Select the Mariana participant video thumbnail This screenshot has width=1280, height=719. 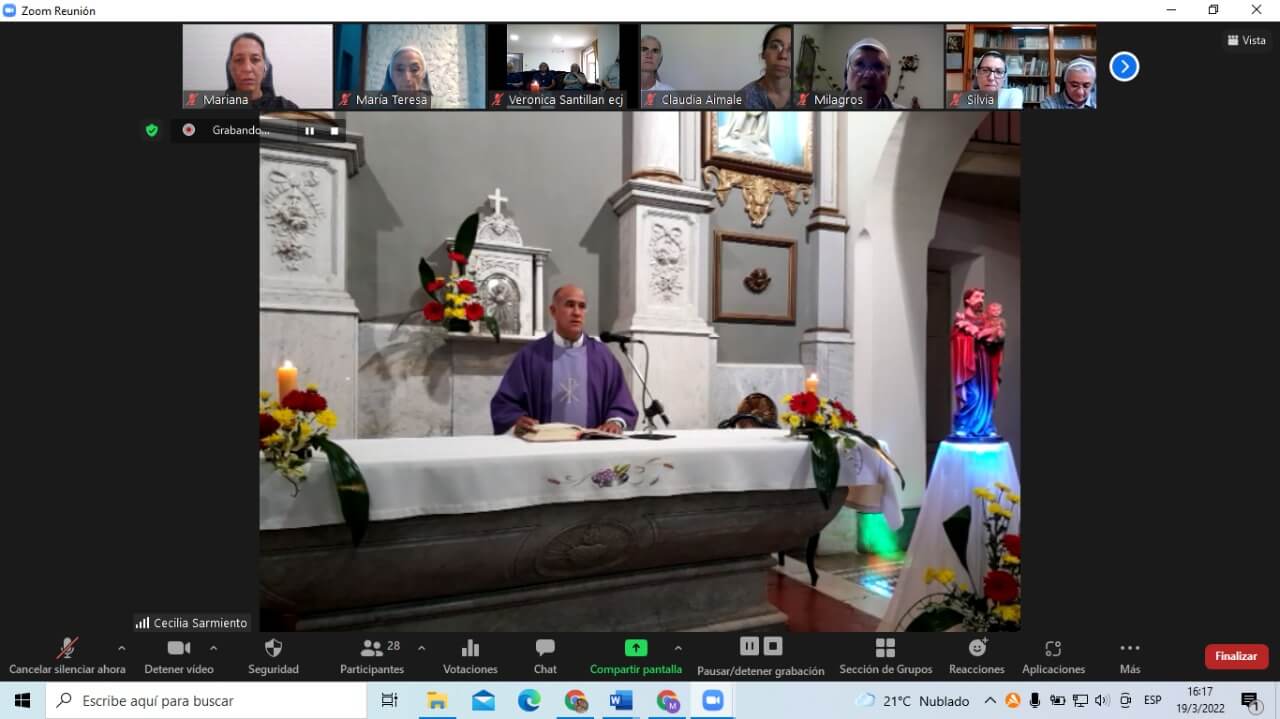pyautogui.click(x=257, y=67)
